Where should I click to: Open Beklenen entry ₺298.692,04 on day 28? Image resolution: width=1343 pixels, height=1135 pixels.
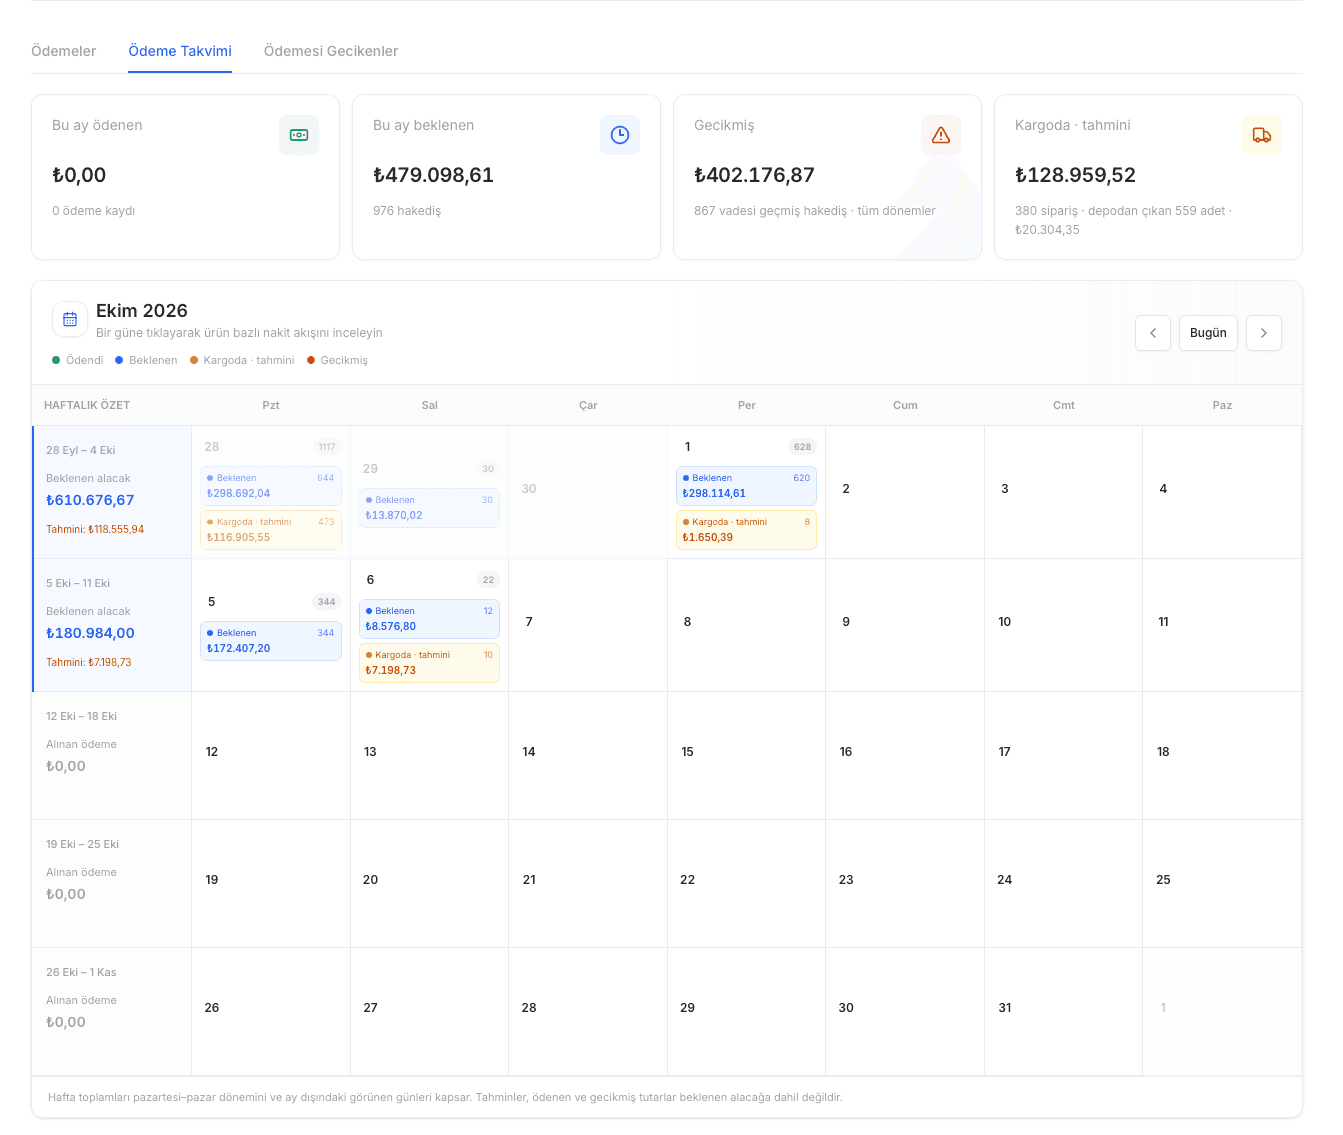coord(271,486)
